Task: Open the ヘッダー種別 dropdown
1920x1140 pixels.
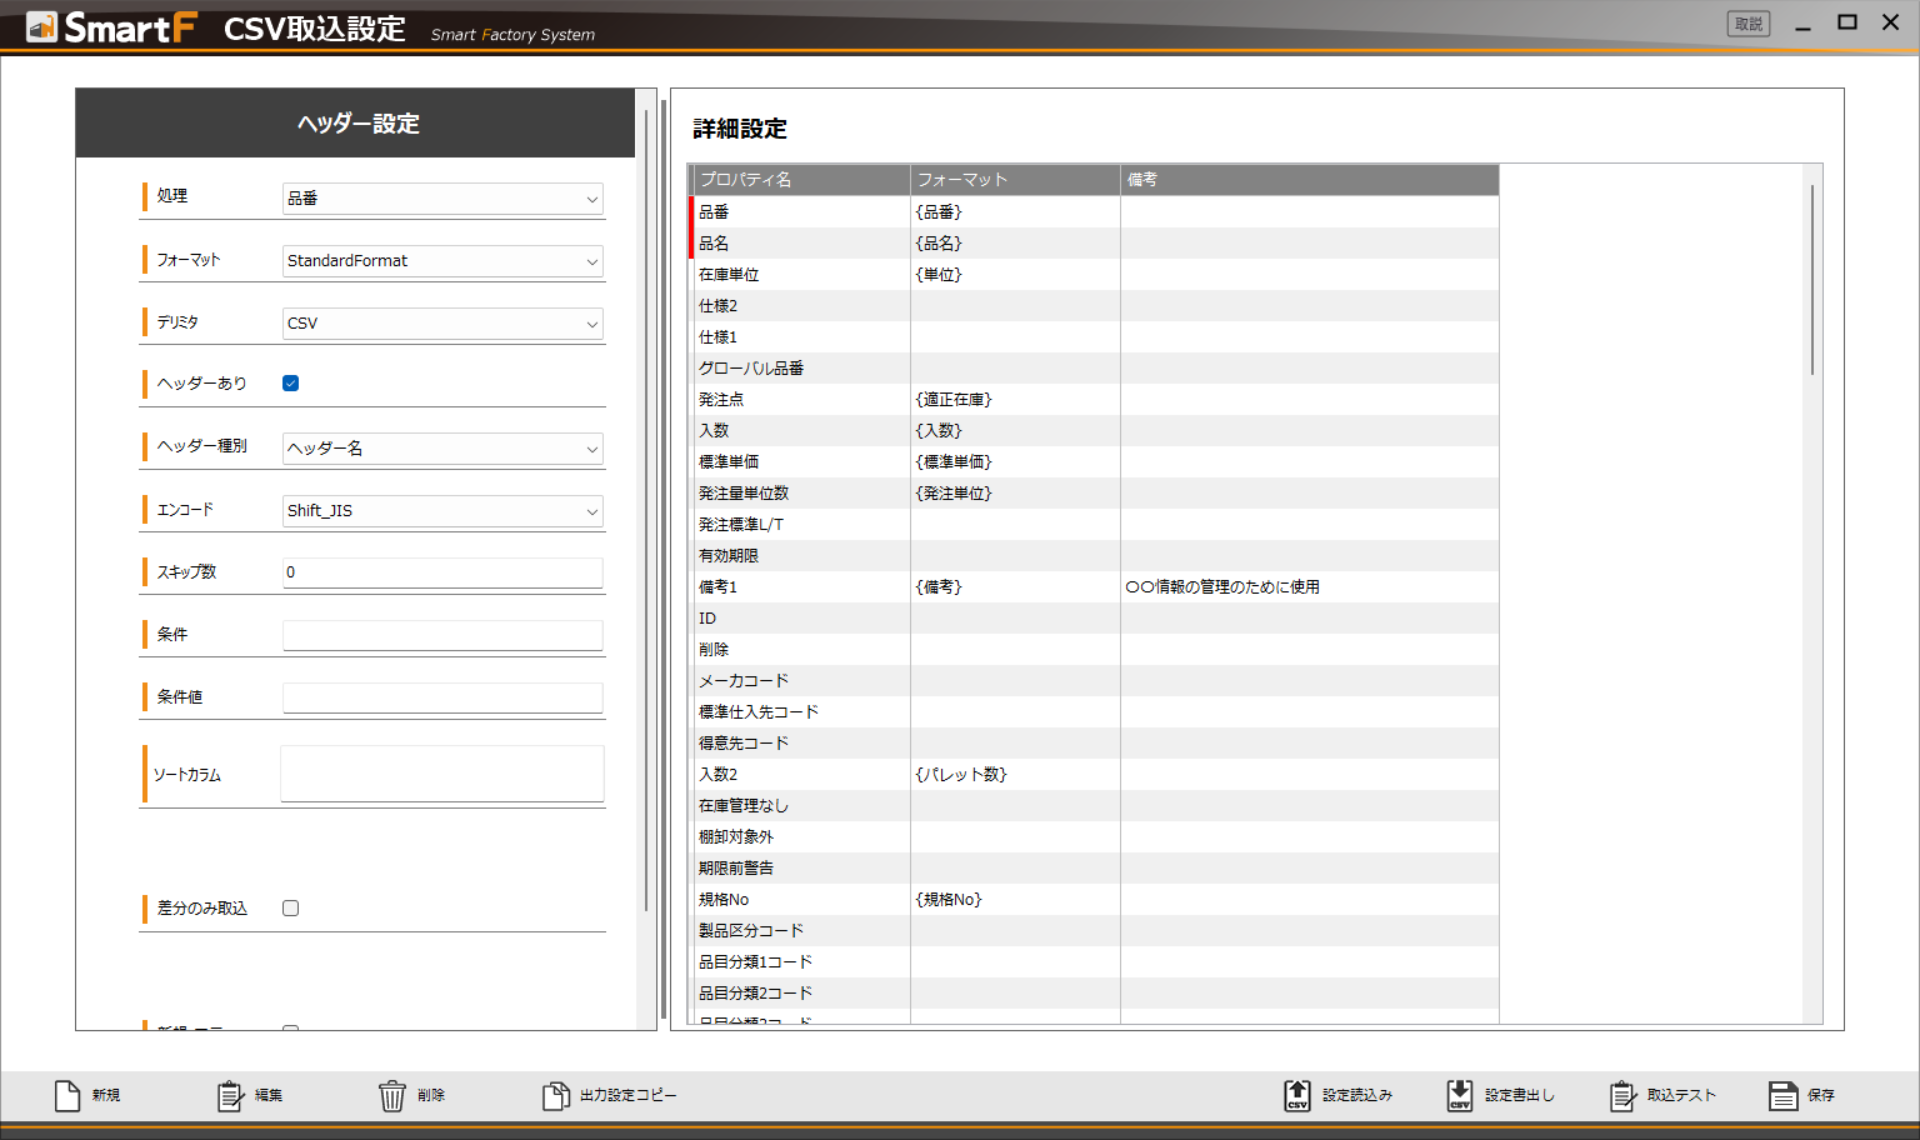Action: coord(442,448)
